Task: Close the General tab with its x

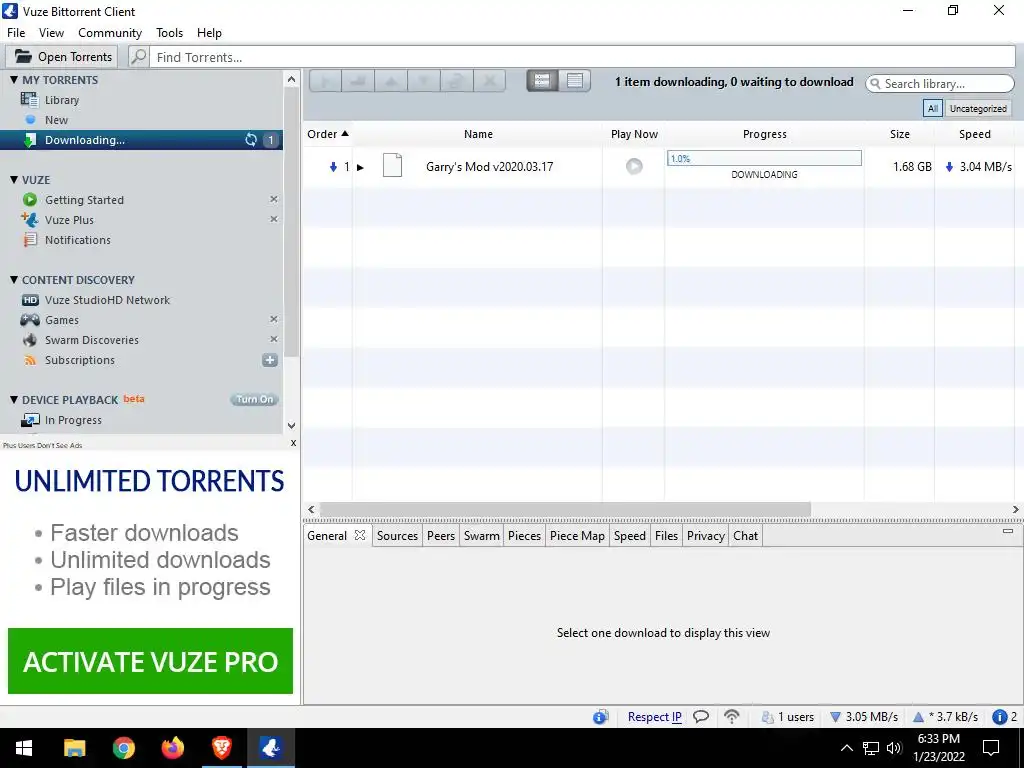Action: 360,535
